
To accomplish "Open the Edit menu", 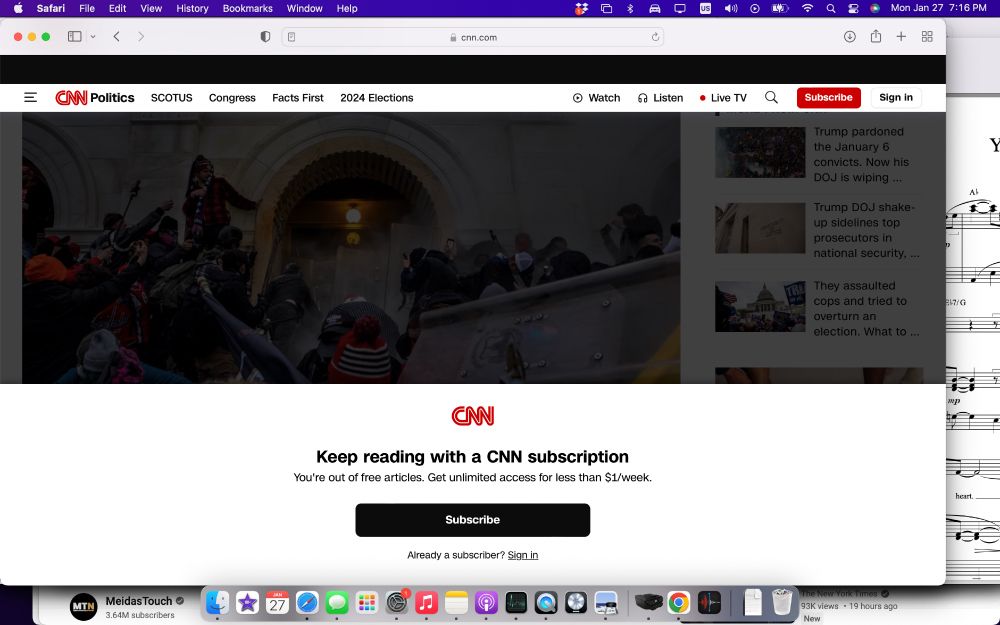I will (x=117, y=8).
